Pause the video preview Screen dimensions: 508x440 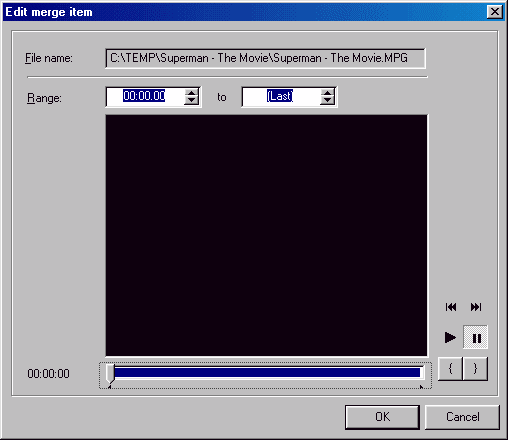tap(476, 338)
